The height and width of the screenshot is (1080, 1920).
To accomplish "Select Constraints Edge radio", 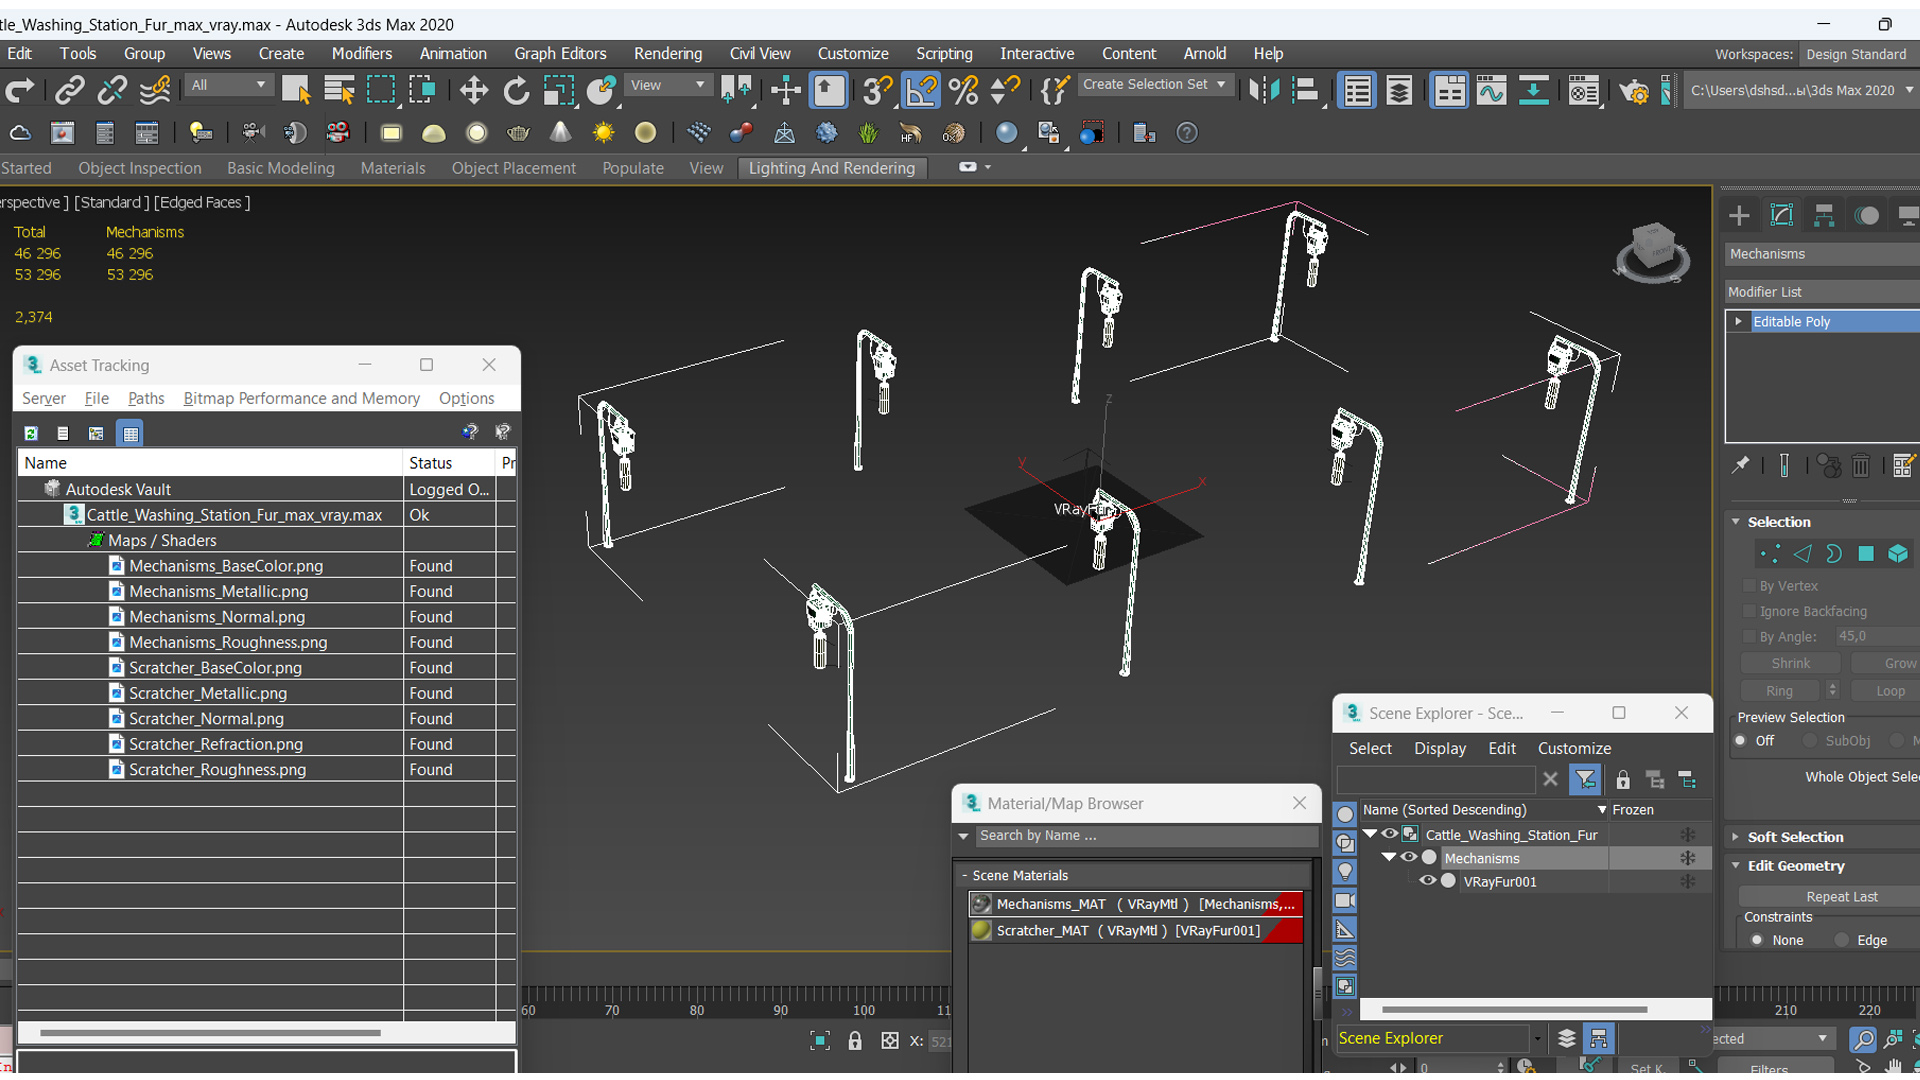I will 1842,940.
